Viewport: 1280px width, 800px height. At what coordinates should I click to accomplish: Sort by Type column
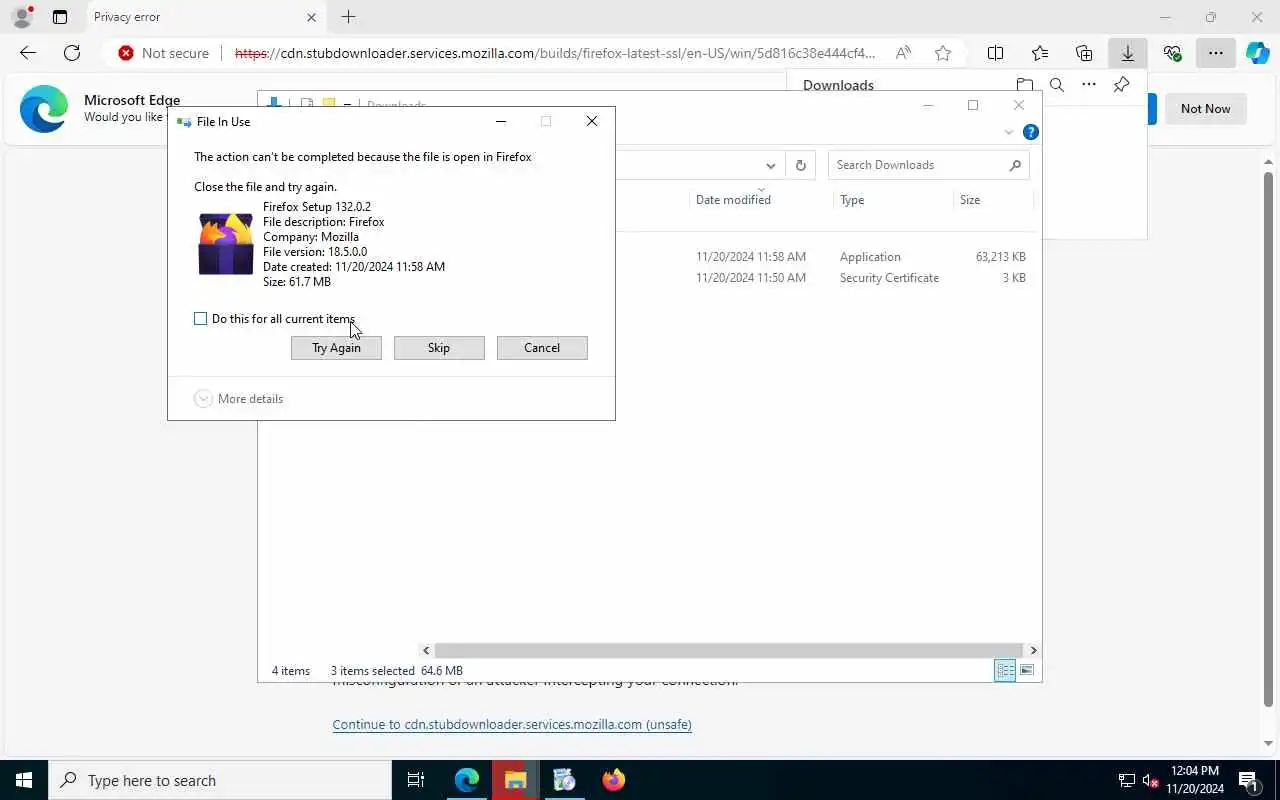(852, 200)
